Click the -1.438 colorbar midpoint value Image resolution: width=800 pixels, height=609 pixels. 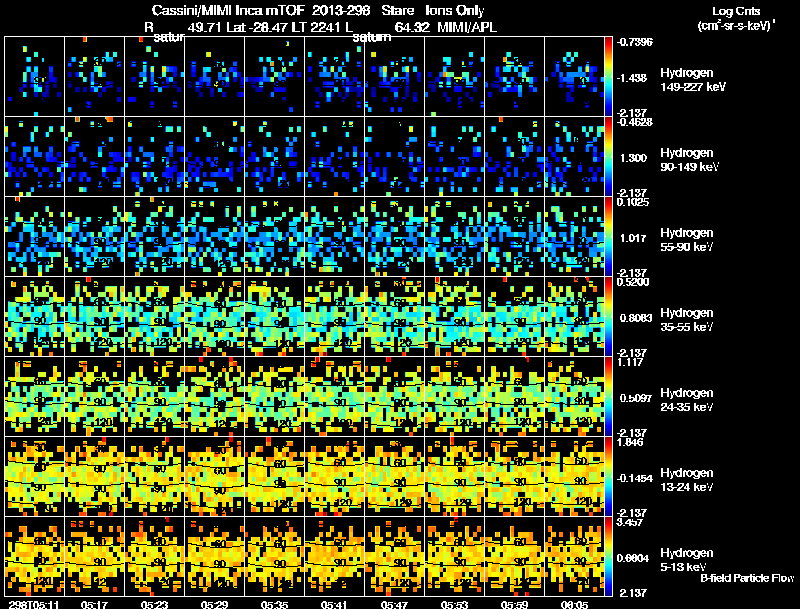[632, 78]
